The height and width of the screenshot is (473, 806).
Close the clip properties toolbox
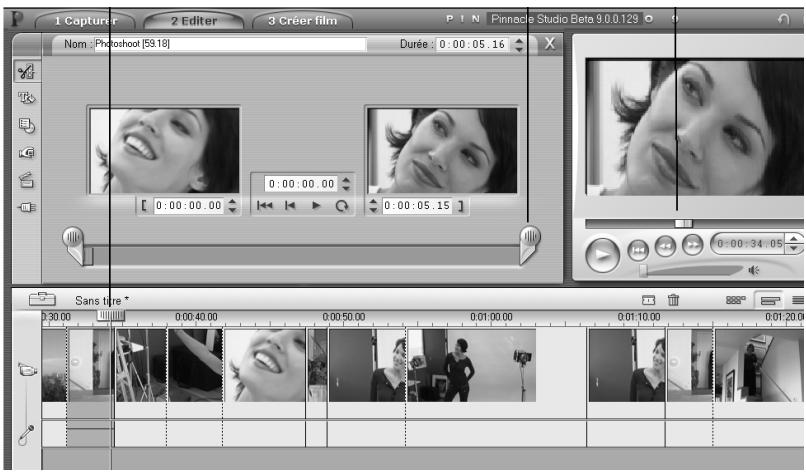pyautogui.click(x=549, y=44)
